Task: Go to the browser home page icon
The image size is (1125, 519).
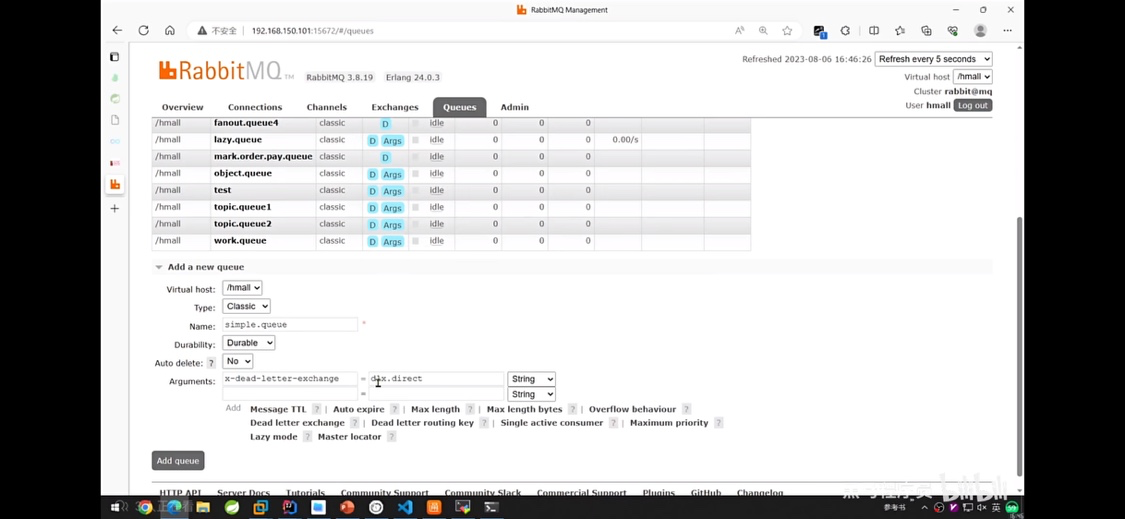Action: tap(170, 31)
